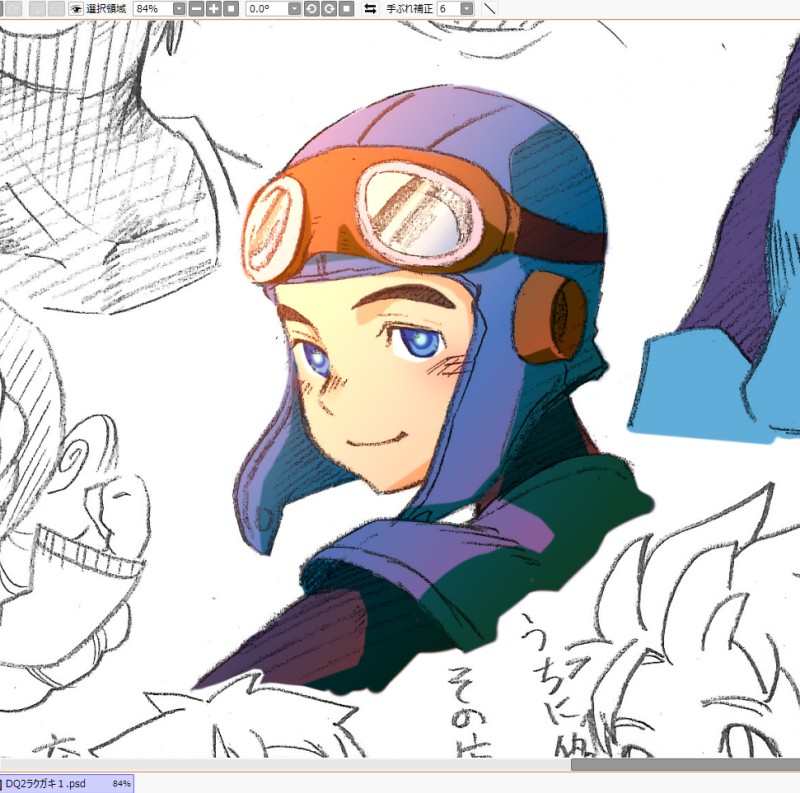Rotate the canvas counterclockwise
This screenshot has height=793, width=800.
312,9
